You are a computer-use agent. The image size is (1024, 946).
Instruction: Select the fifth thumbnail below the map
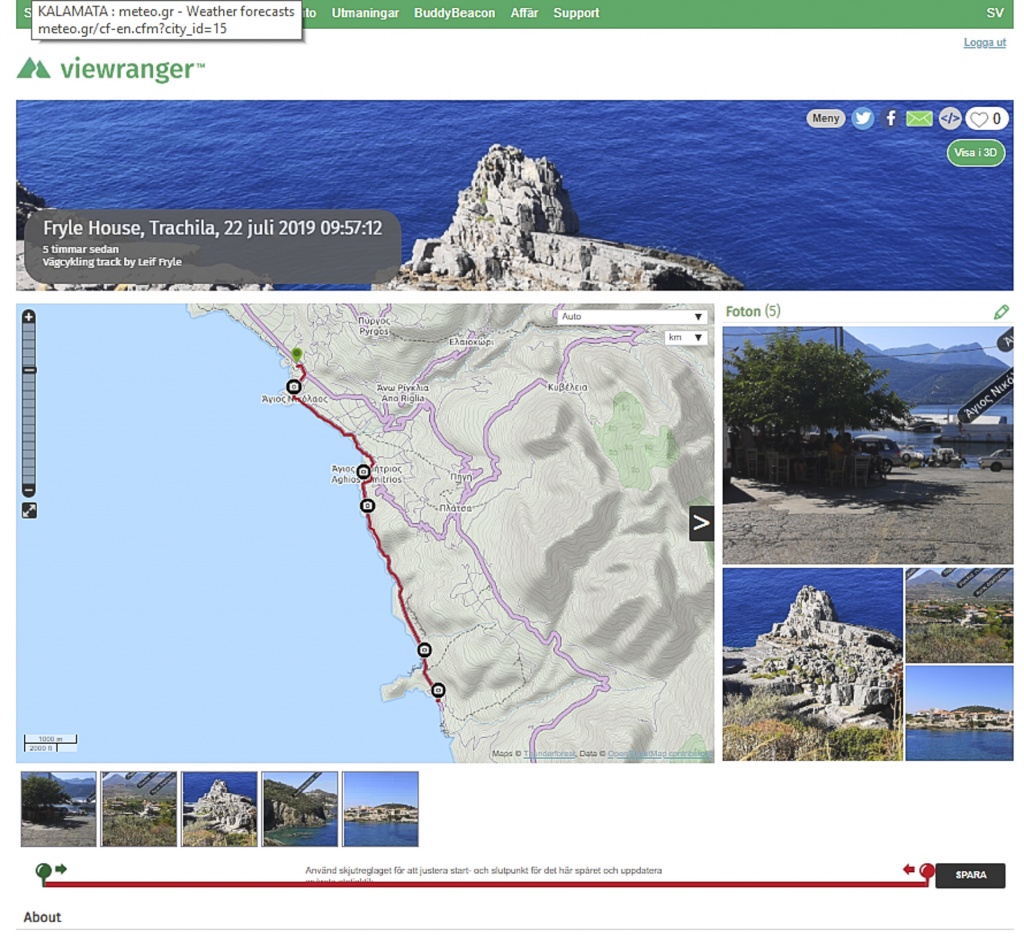click(x=380, y=809)
